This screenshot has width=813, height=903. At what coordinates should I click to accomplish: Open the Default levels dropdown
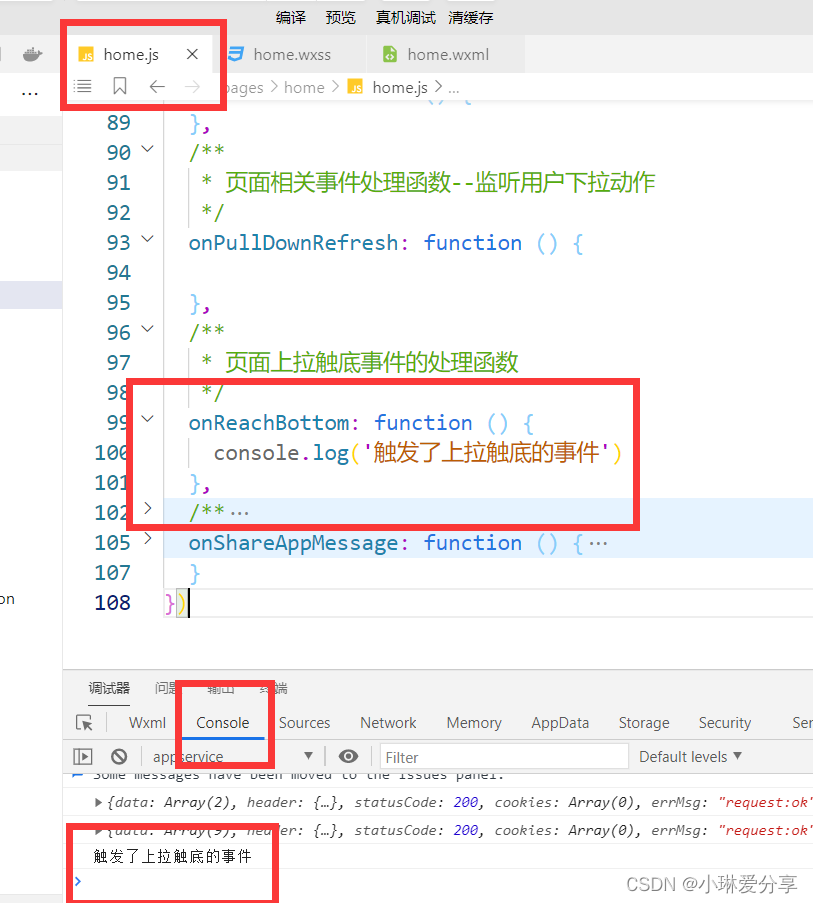(x=690, y=756)
